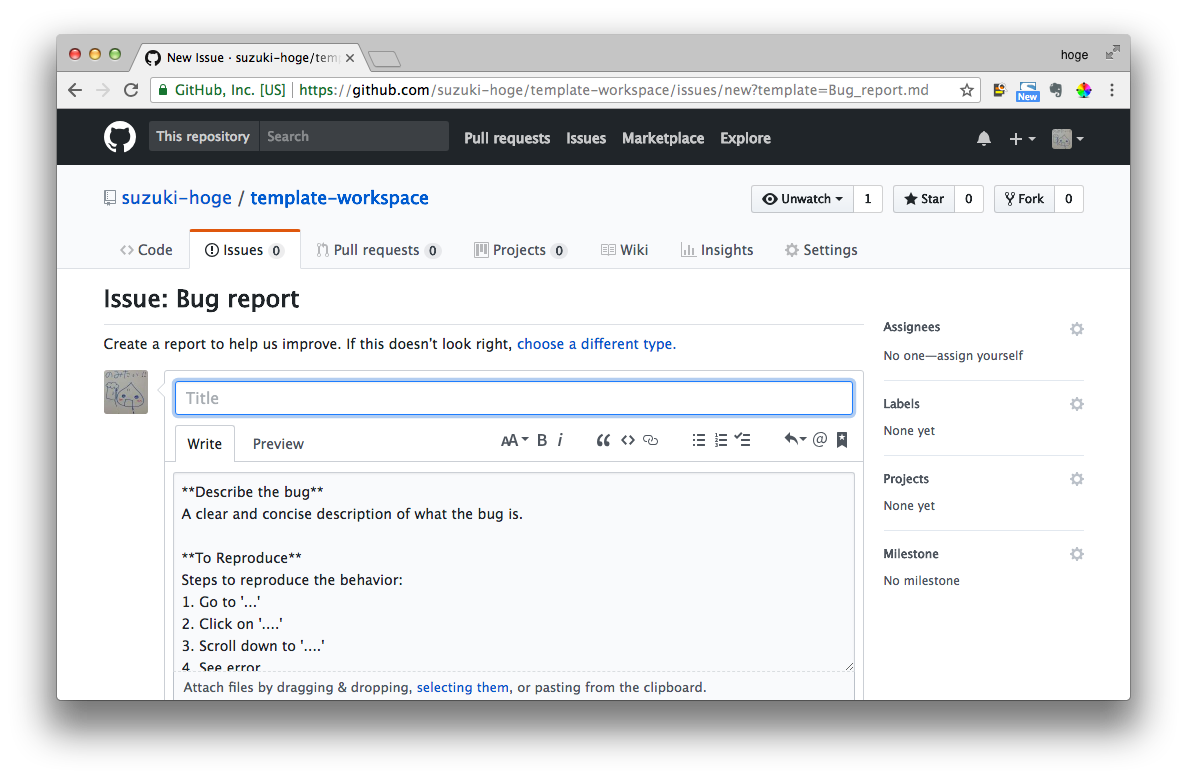Follow the choose a different type link
Image resolution: width=1187 pixels, height=779 pixels.
[596, 343]
